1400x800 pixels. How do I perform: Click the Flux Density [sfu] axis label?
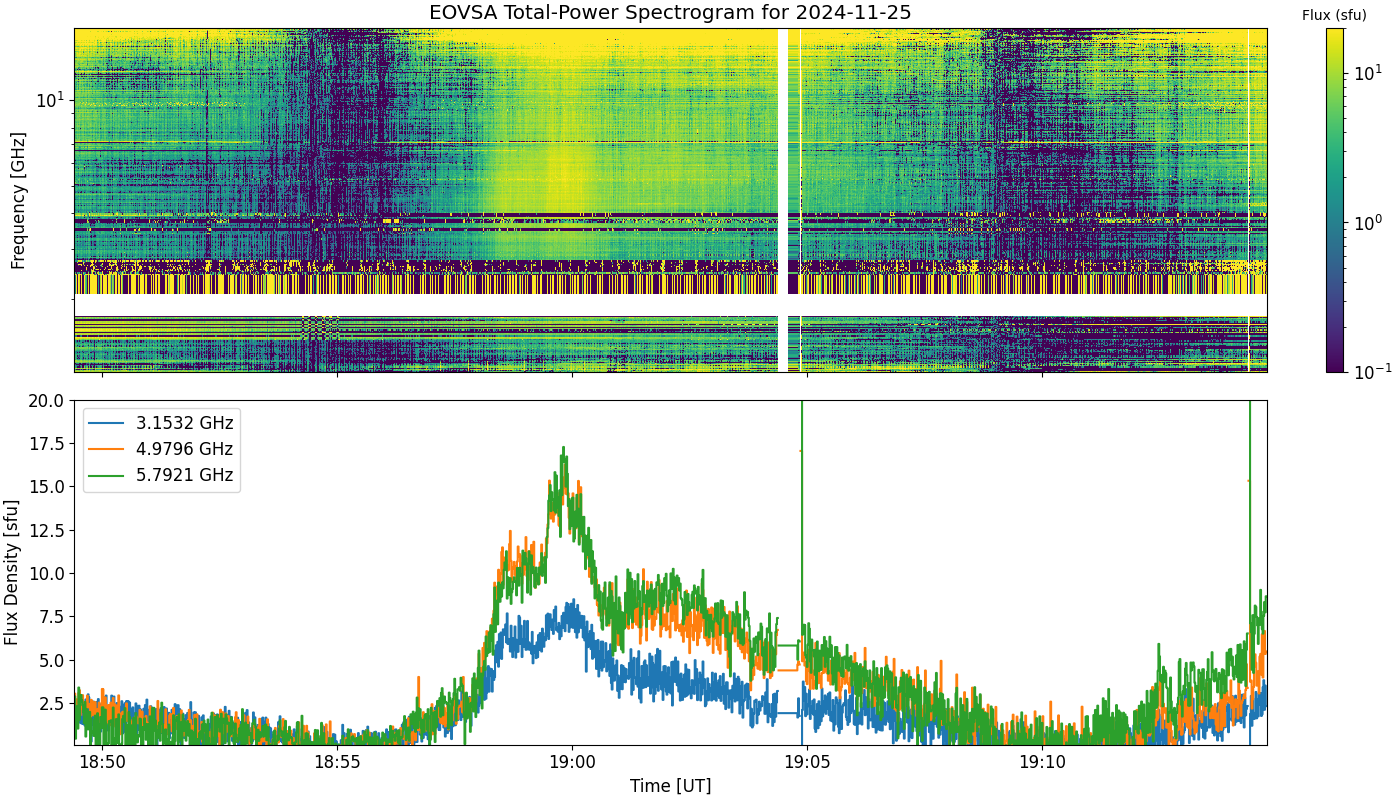12,572
